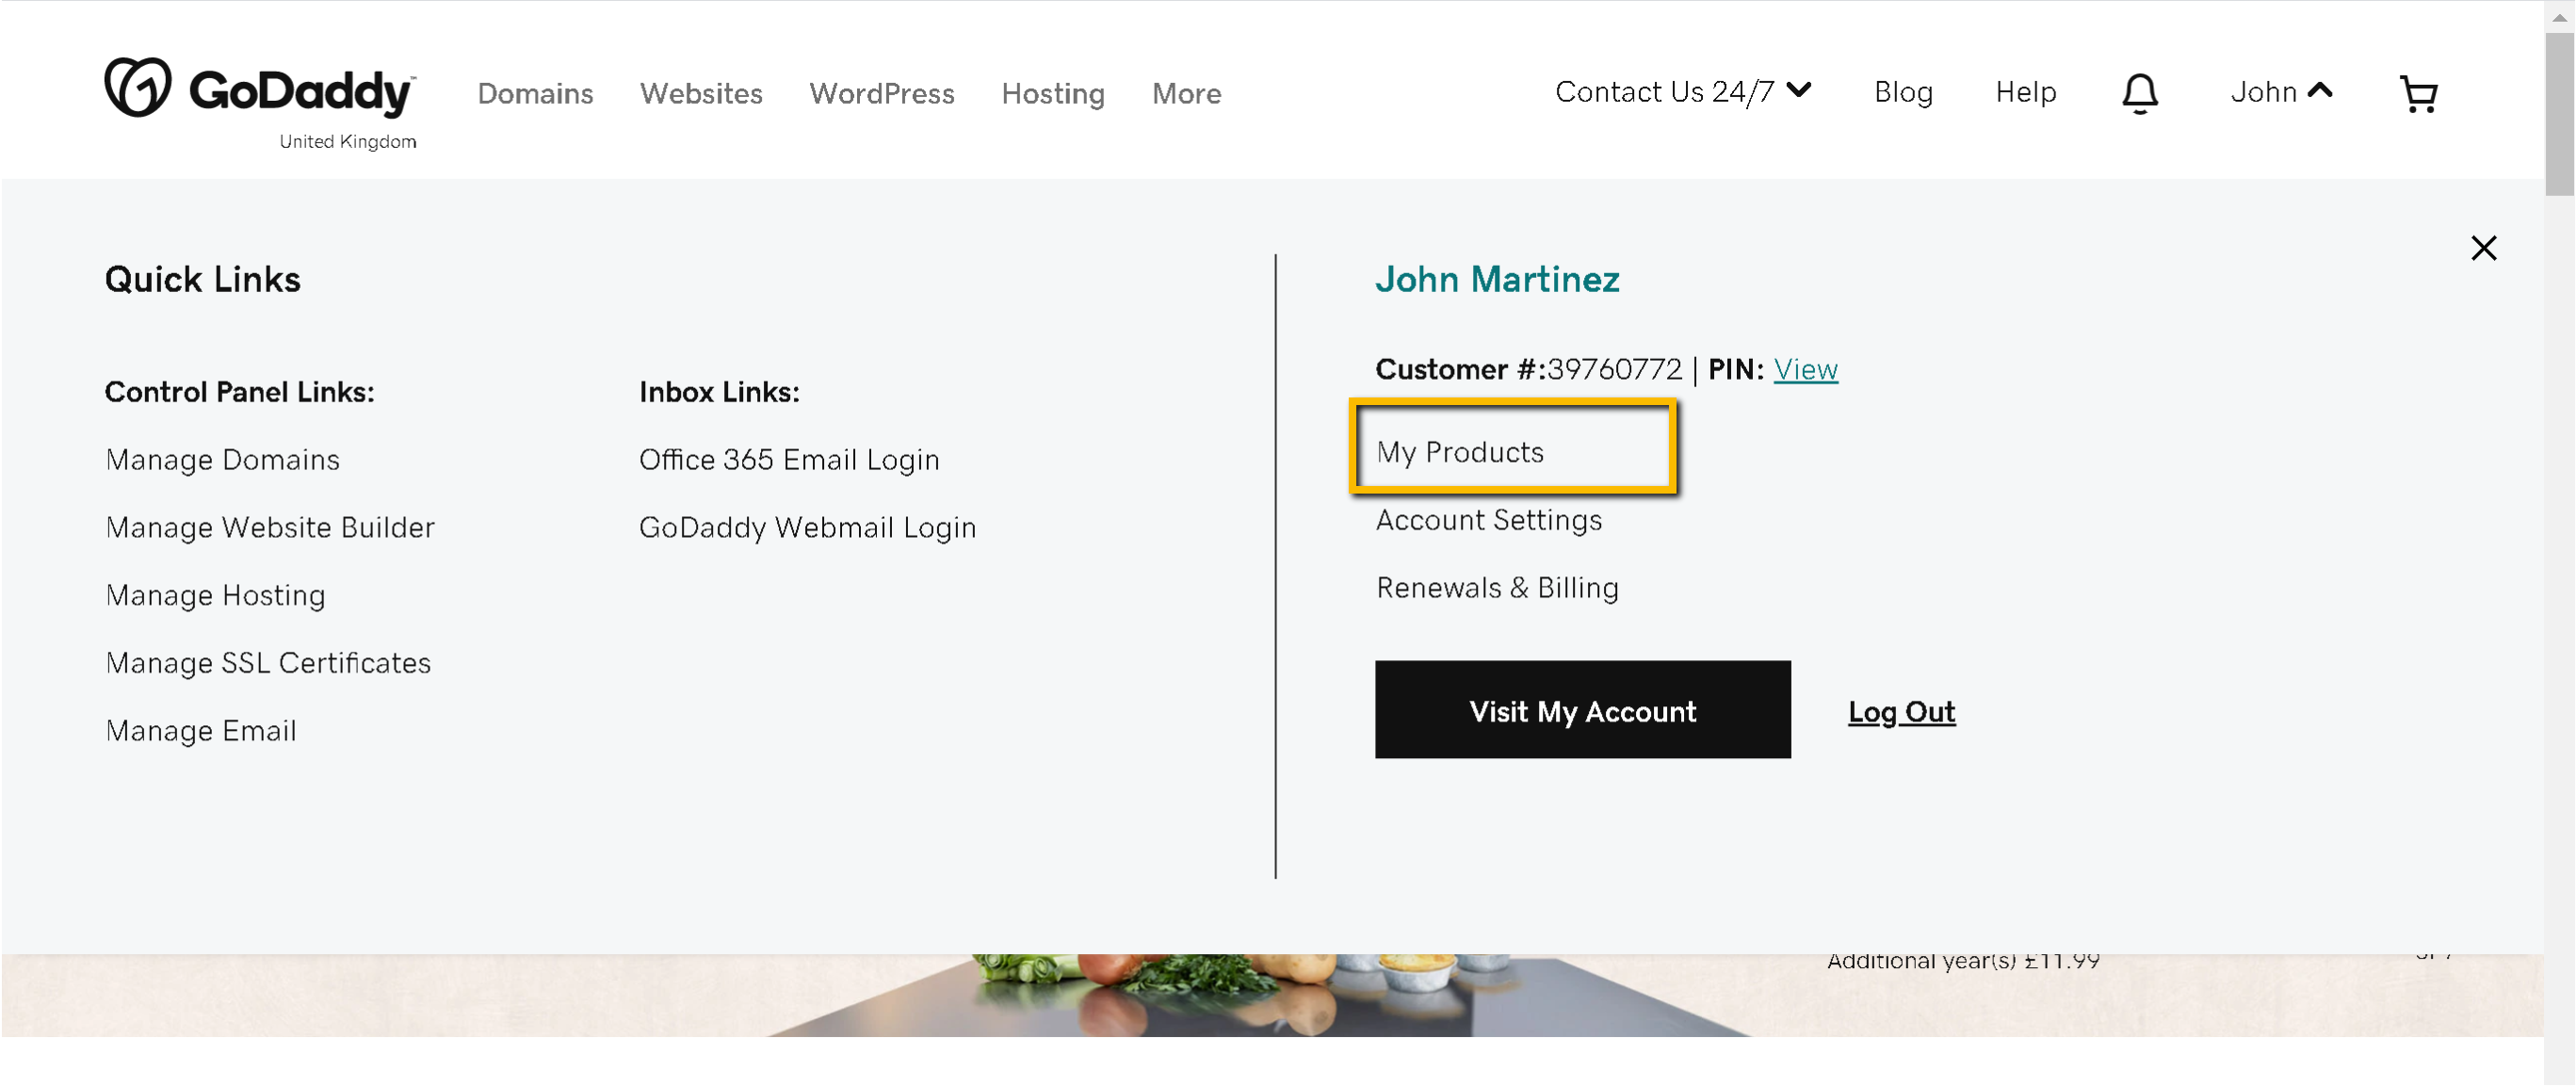View the customer PIN
Screen dimensions: 2576x1086
pyautogui.click(x=1805, y=369)
